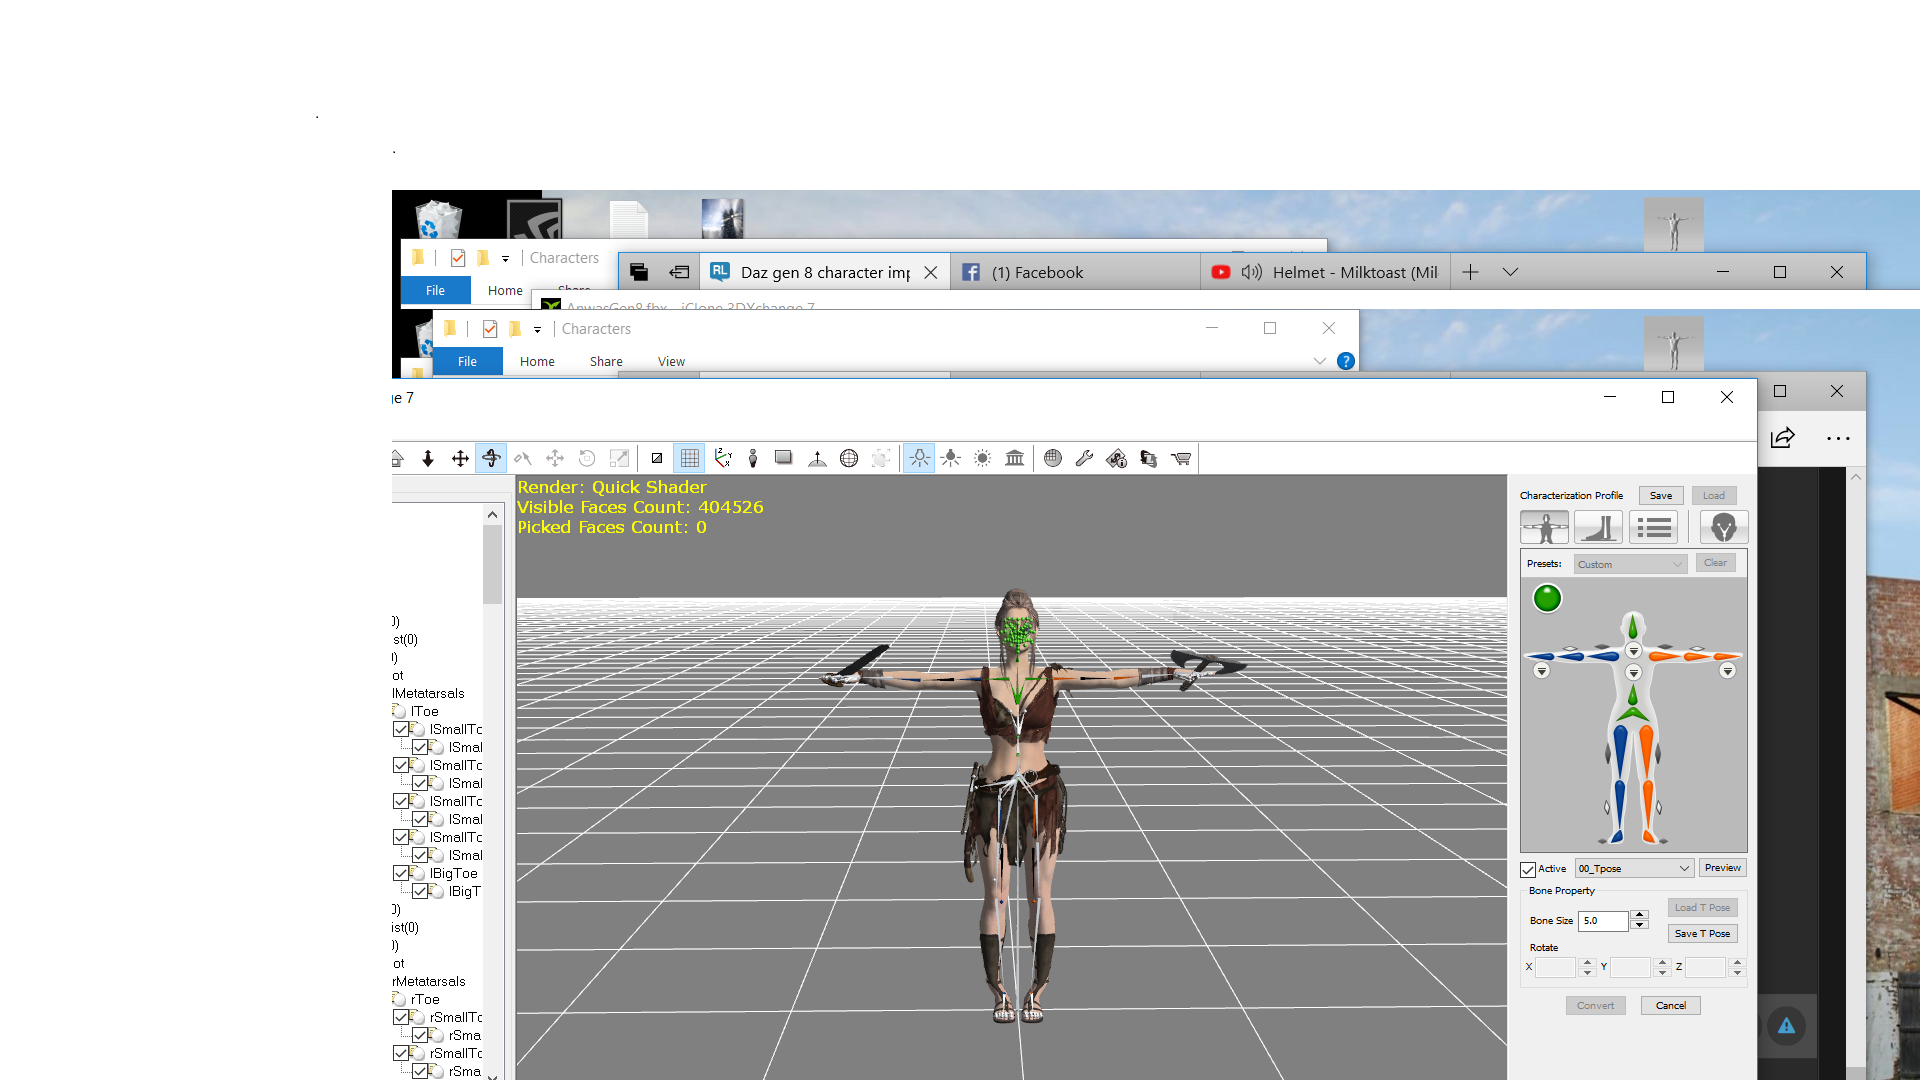Click the wrench settings icon in toolbar
The height and width of the screenshot is (1080, 1920).
[x=1084, y=458]
